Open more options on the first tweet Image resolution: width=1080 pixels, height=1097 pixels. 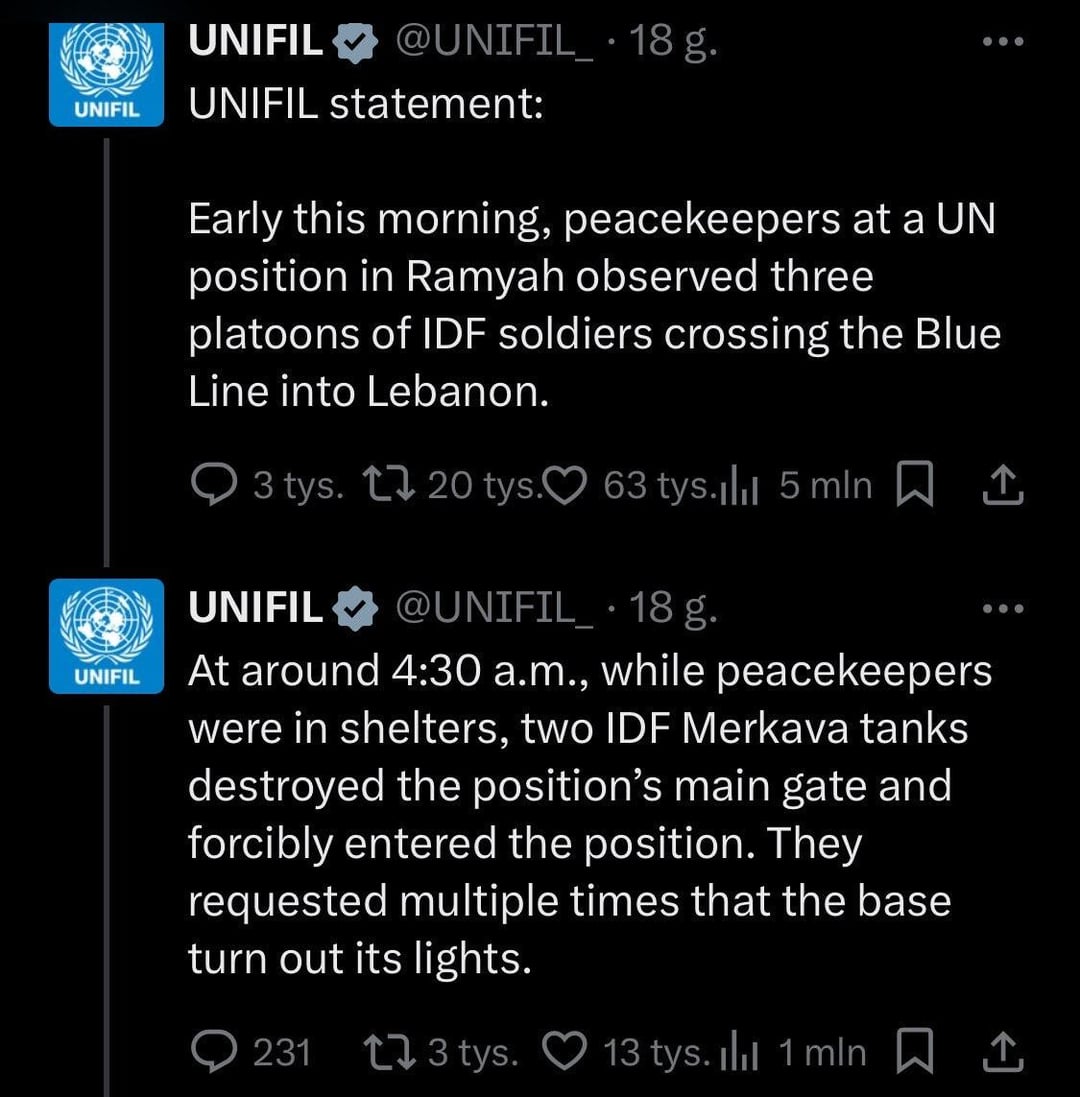point(1003,42)
